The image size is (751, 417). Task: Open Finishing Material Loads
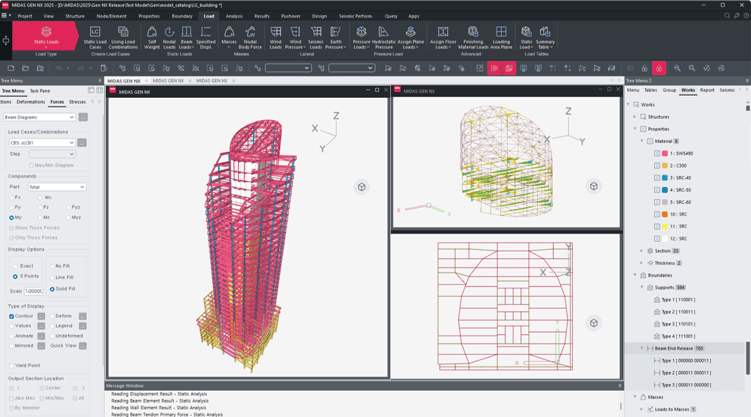coord(473,37)
